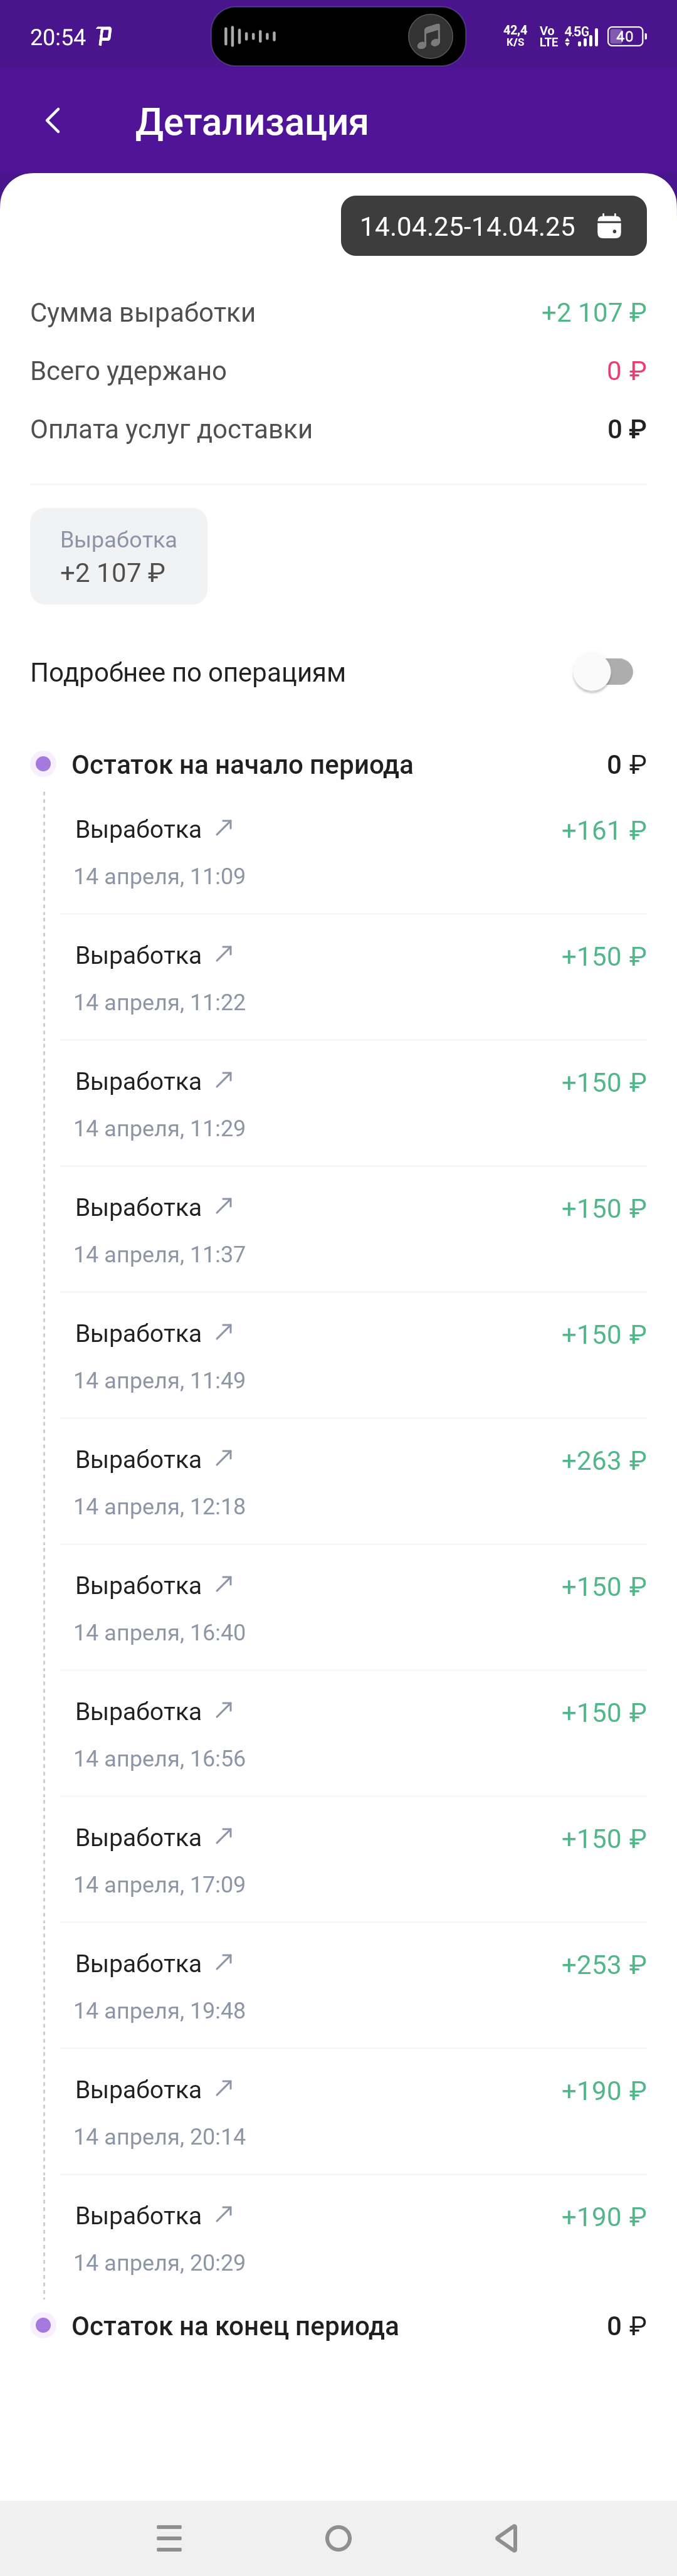Open the +161 ₽ earnings record
This screenshot has width=677, height=2576.
[x=353, y=851]
